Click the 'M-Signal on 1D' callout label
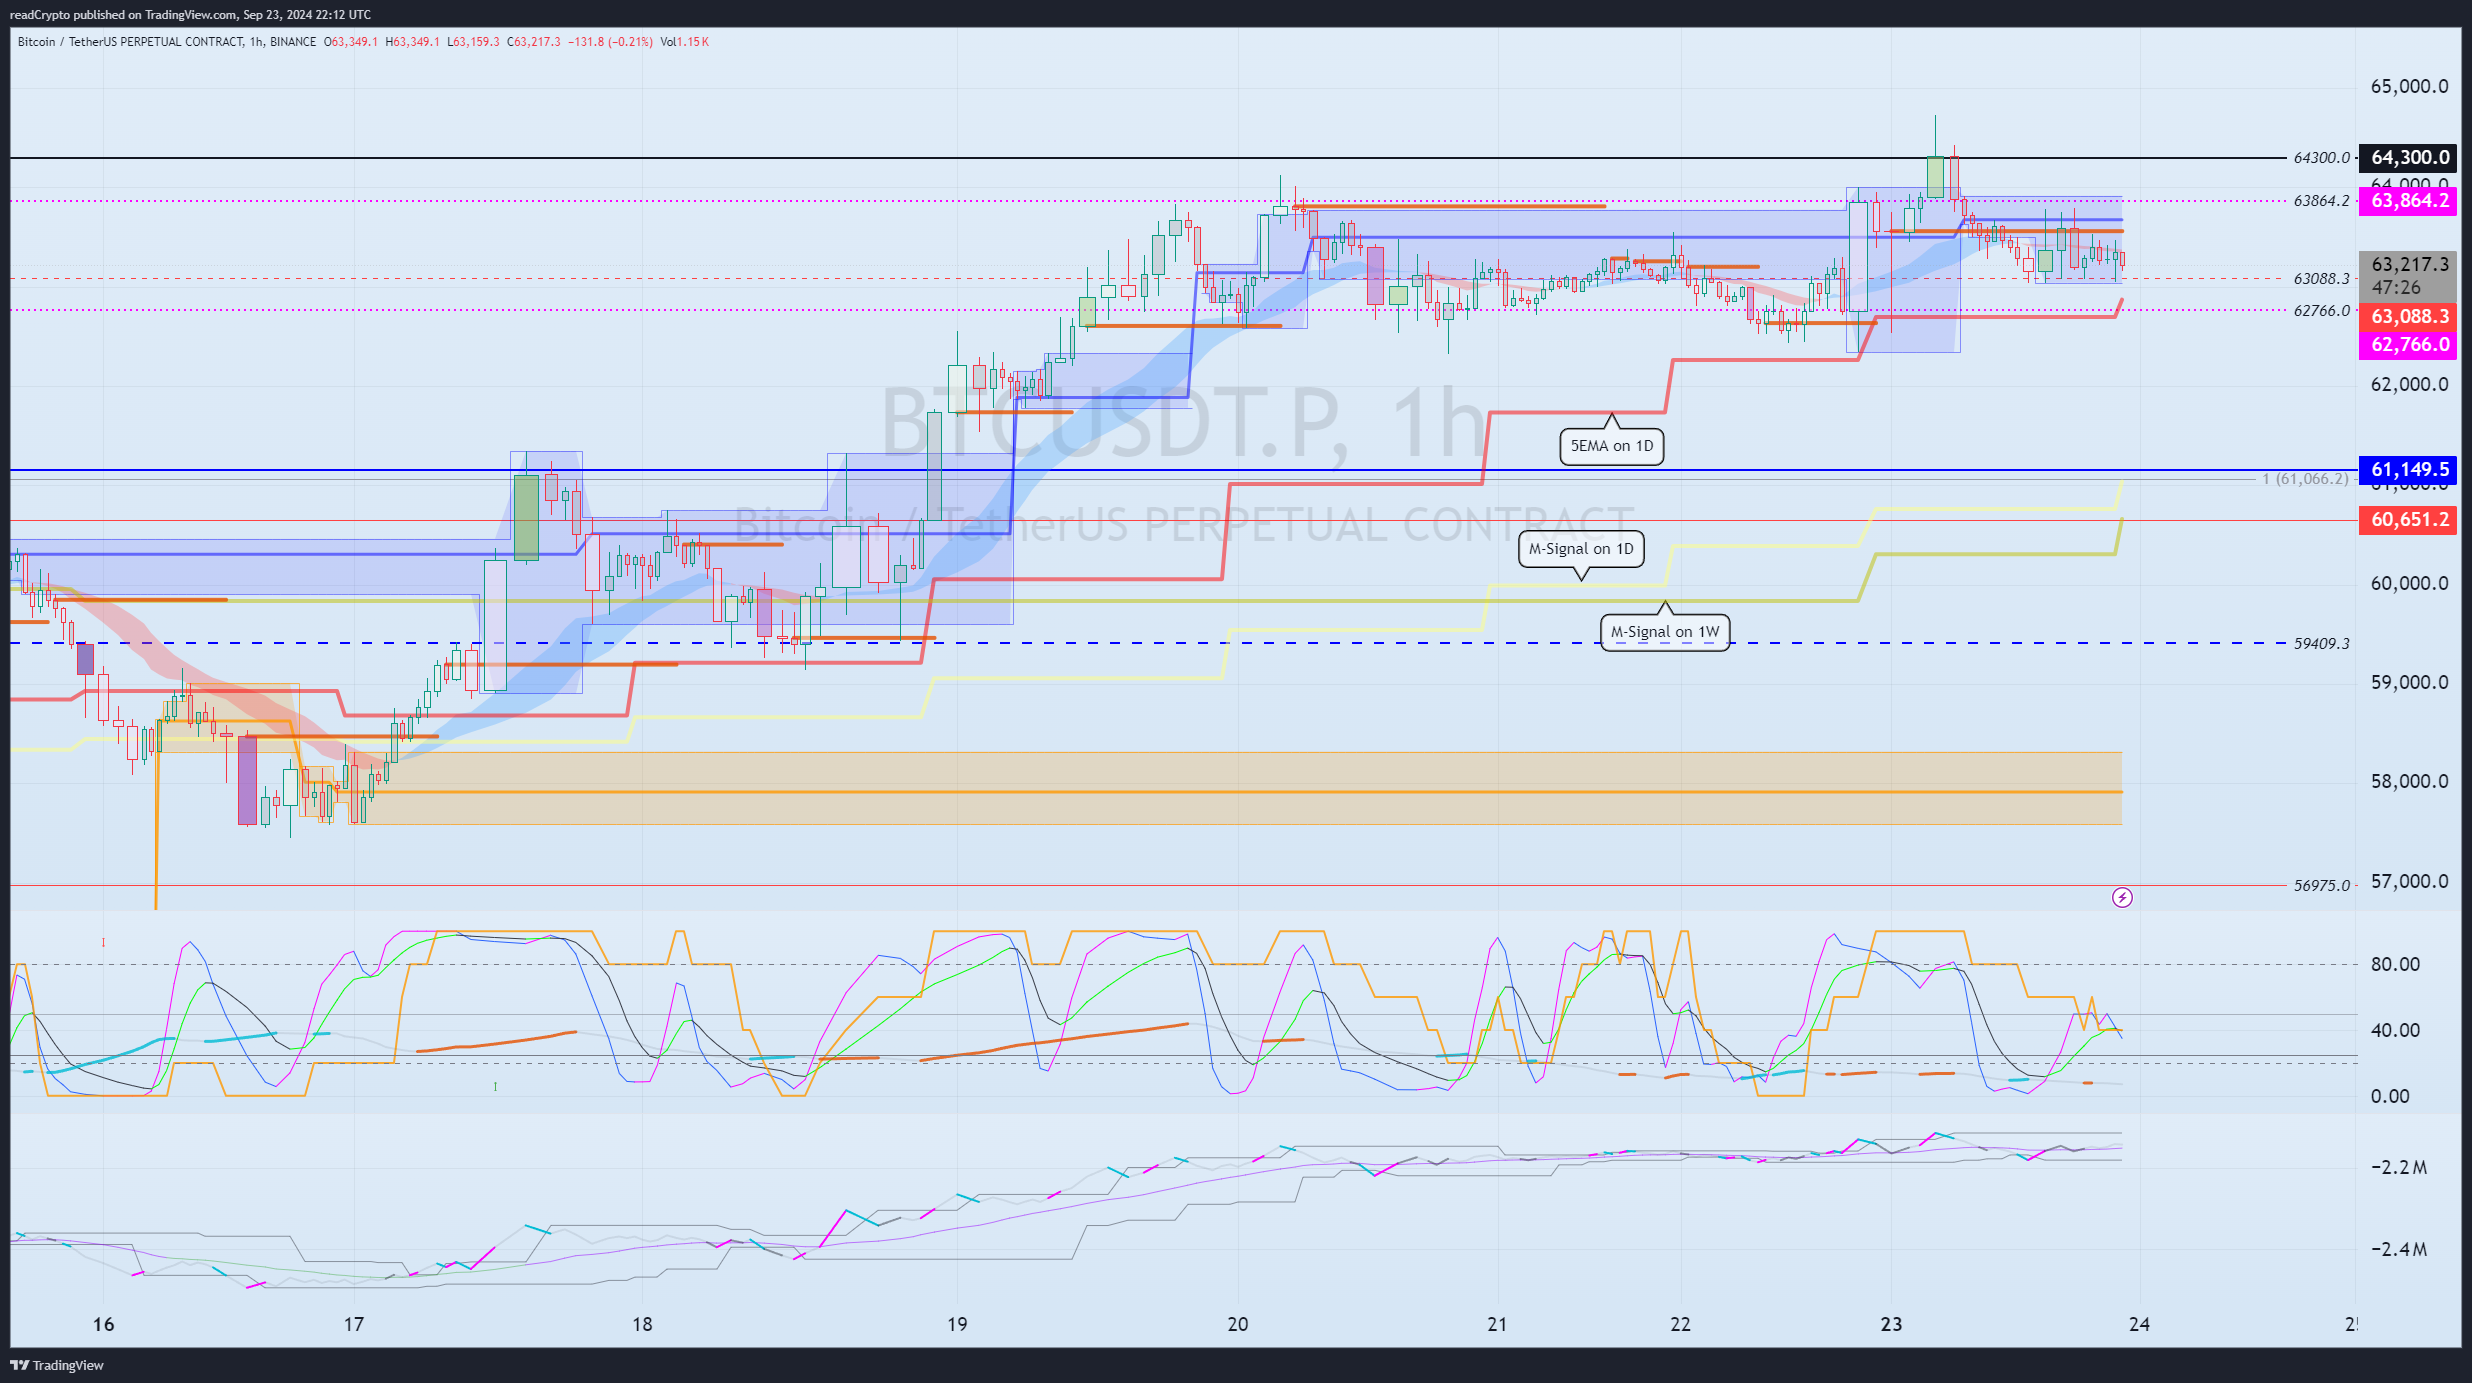The height and width of the screenshot is (1383, 2472). (1581, 549)
